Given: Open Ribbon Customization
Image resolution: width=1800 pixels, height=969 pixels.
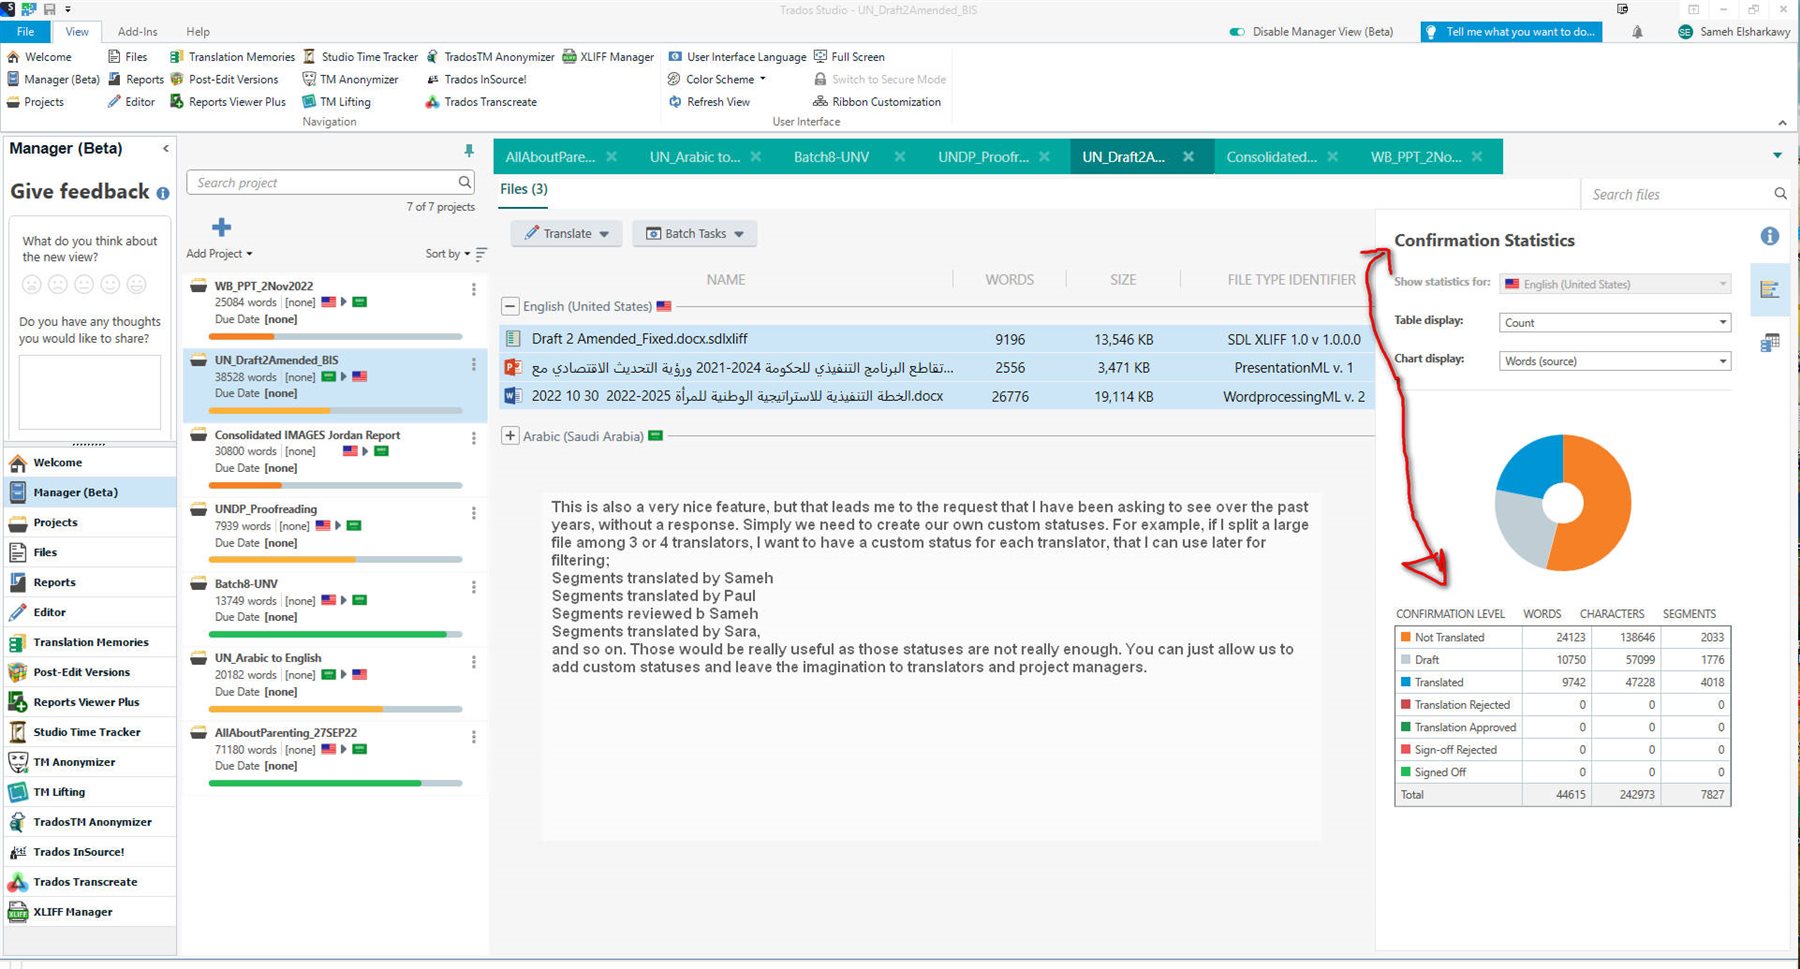Looking at the screenshot, I should coord(877,102).
